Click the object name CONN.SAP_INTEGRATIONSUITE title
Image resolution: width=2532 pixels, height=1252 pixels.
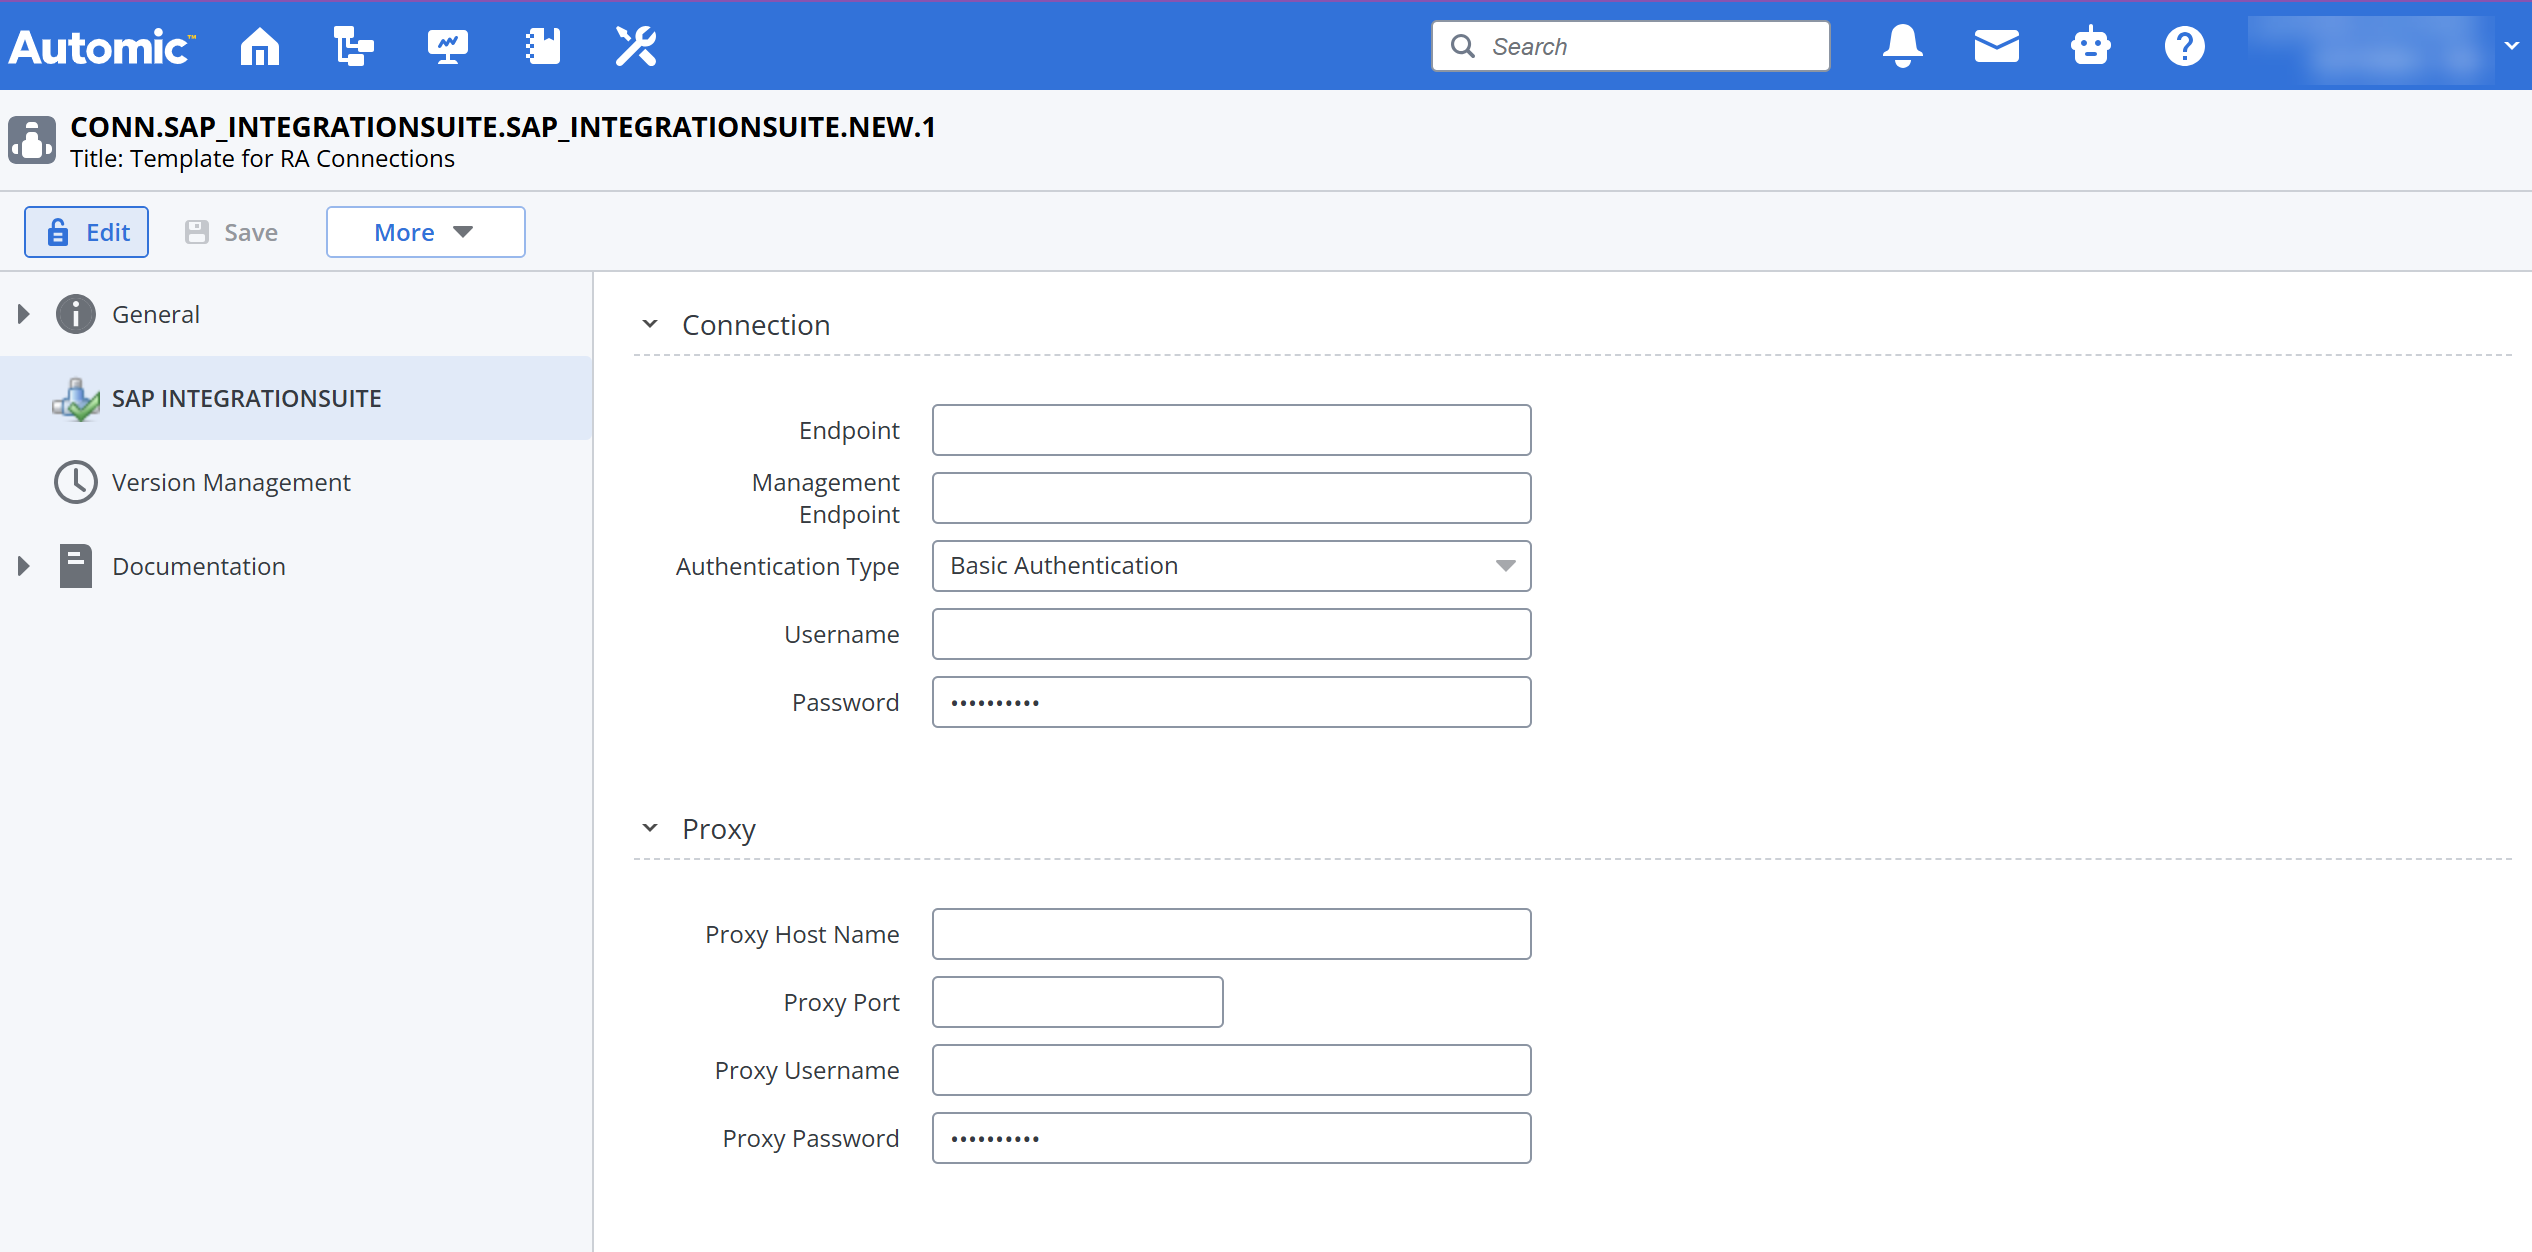point(503,127)
